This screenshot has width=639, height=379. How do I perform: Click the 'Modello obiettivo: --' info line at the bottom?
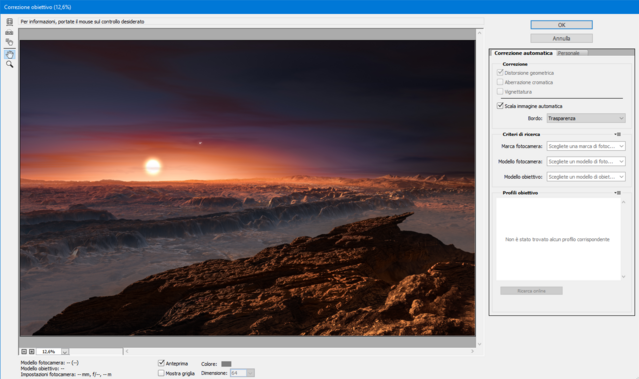click(x=42, y=368)
